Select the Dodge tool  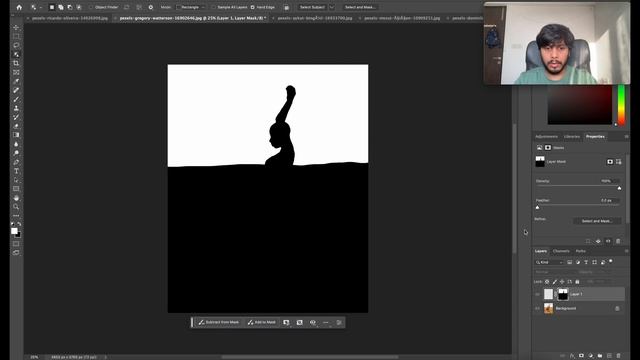tap(16, 153)
